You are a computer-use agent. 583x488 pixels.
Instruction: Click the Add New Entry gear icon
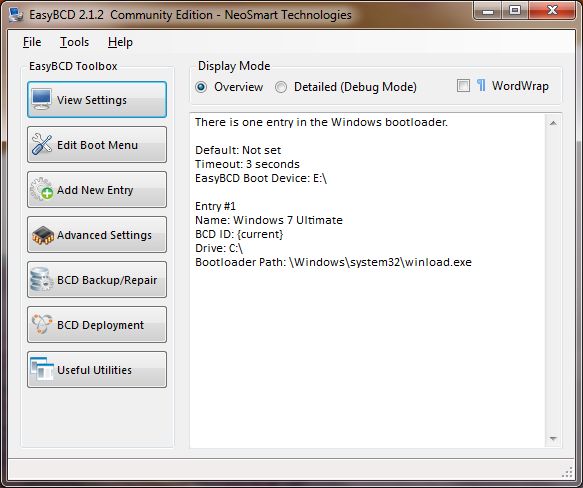pyautogui.click(x=42, y=189)
